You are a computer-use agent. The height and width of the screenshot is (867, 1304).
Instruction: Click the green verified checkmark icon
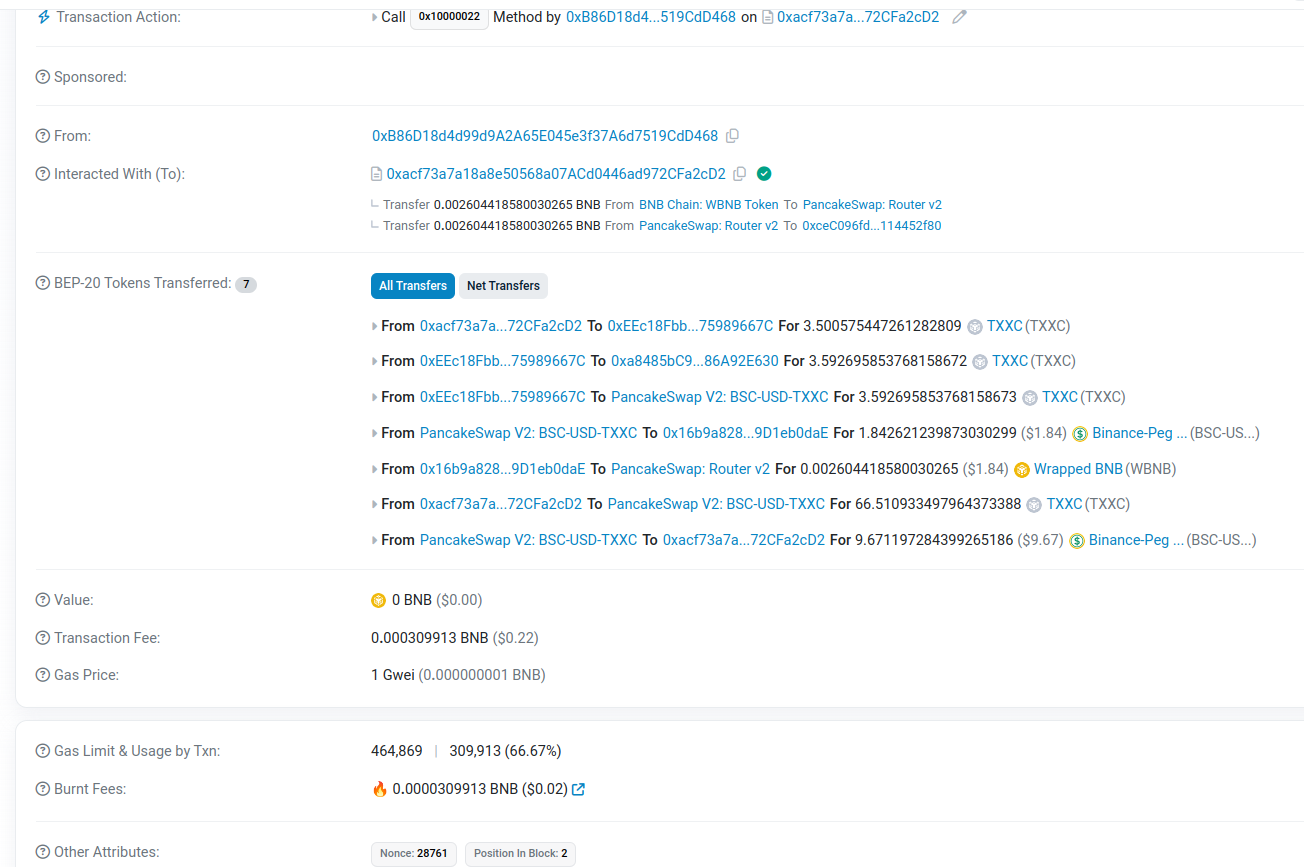(764, 174)
